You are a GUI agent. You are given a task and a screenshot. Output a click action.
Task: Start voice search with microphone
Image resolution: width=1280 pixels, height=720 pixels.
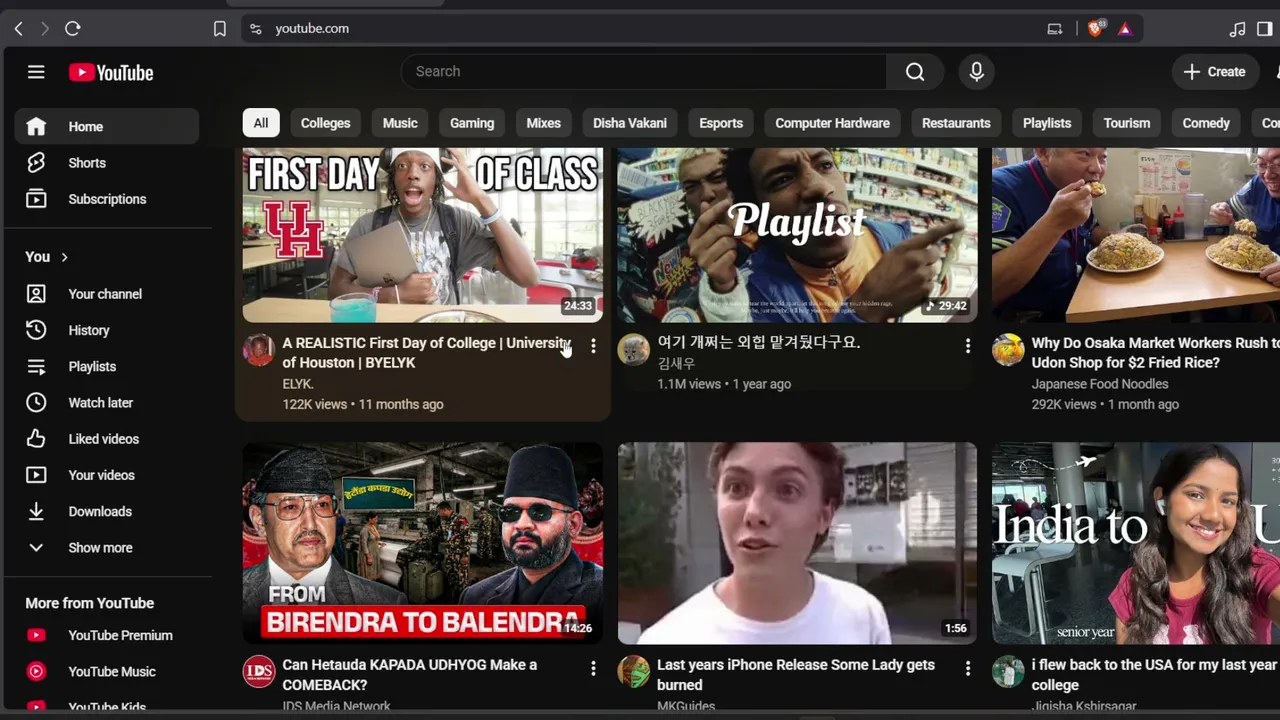pyautogui.click(x=976, y=71)
